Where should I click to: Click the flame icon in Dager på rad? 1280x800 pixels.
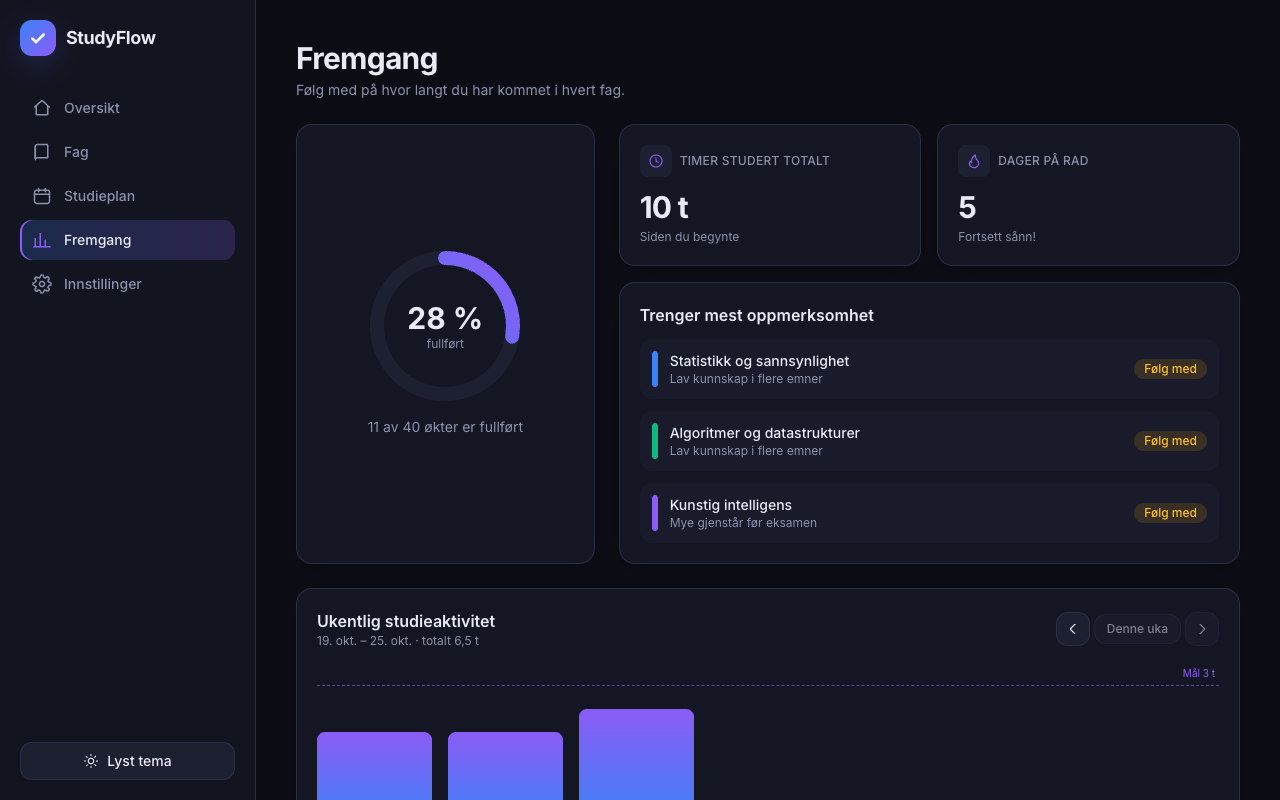[974, 161]
